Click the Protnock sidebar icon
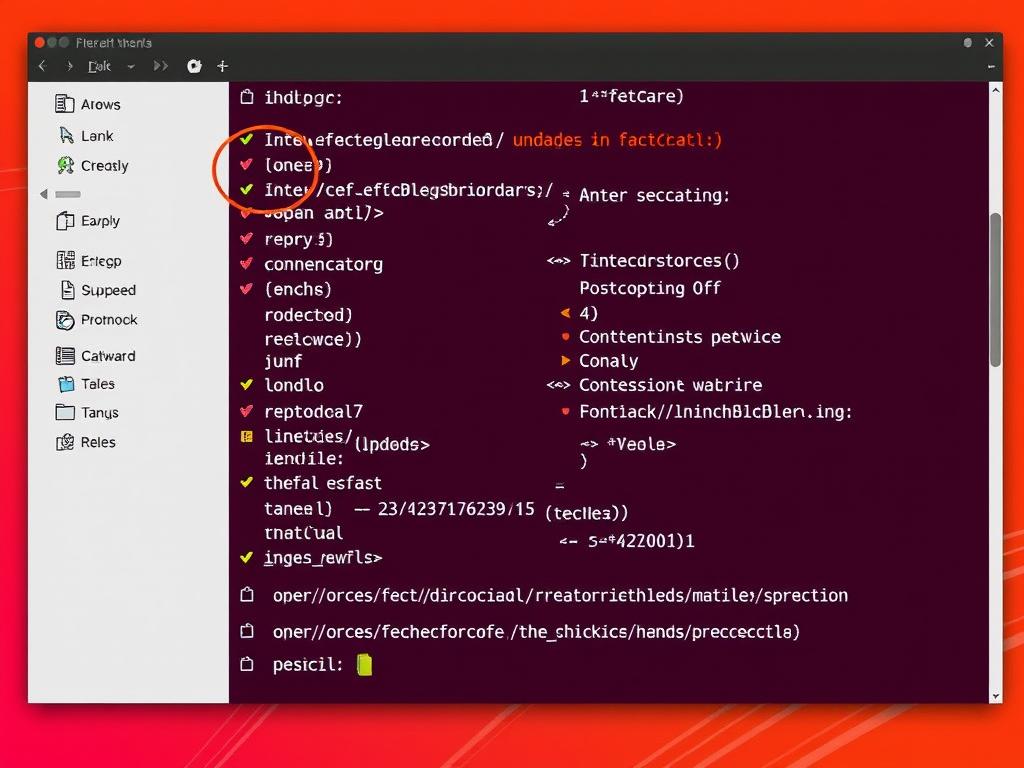The height and width of the screenshot is (768, 1024). [x=66, y=320]
